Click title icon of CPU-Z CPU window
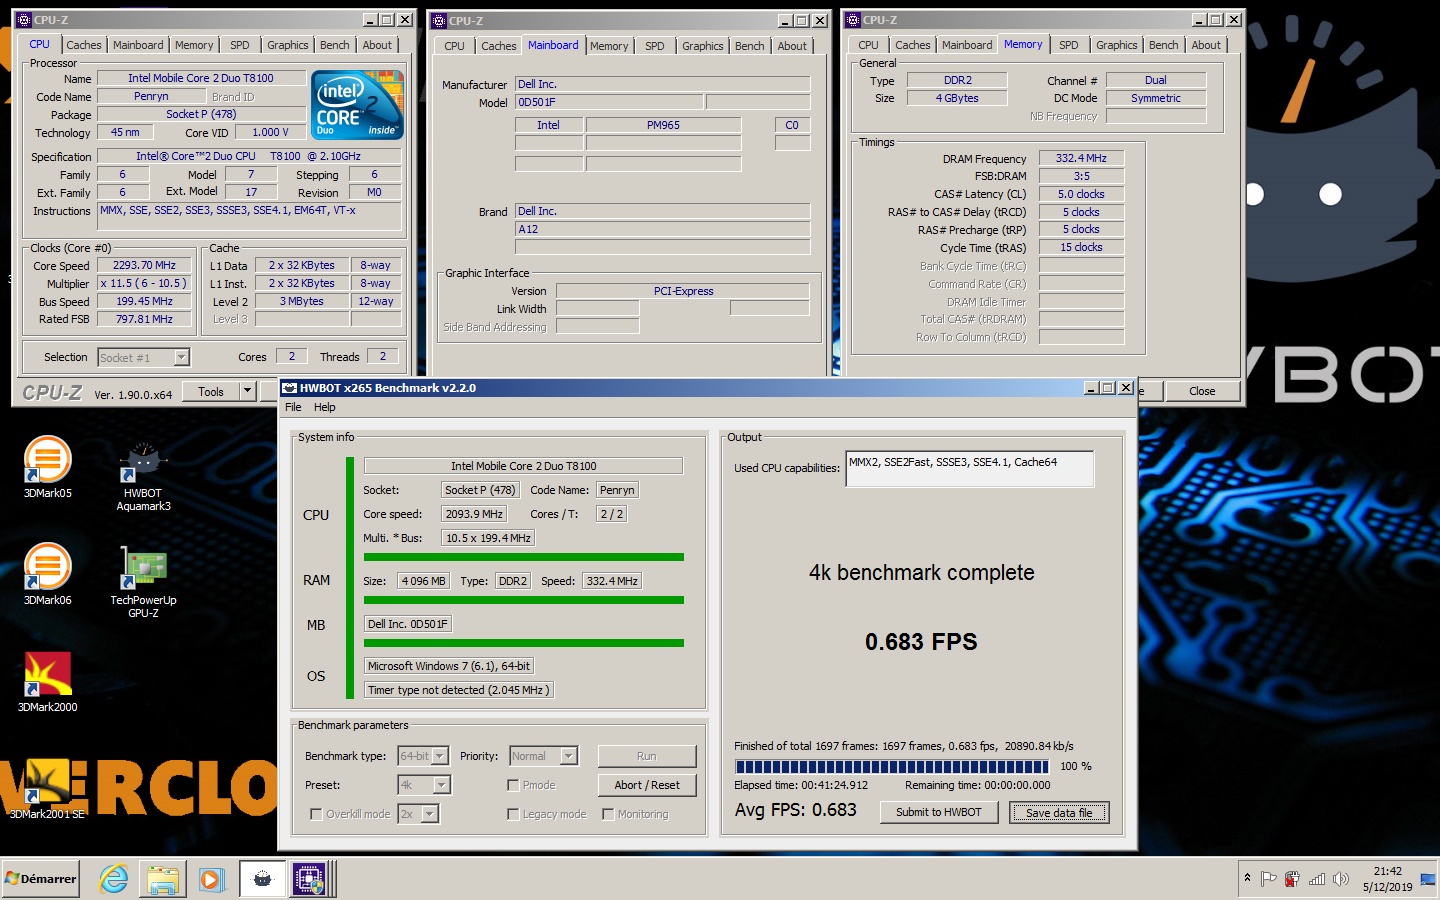 click(24, 20)
